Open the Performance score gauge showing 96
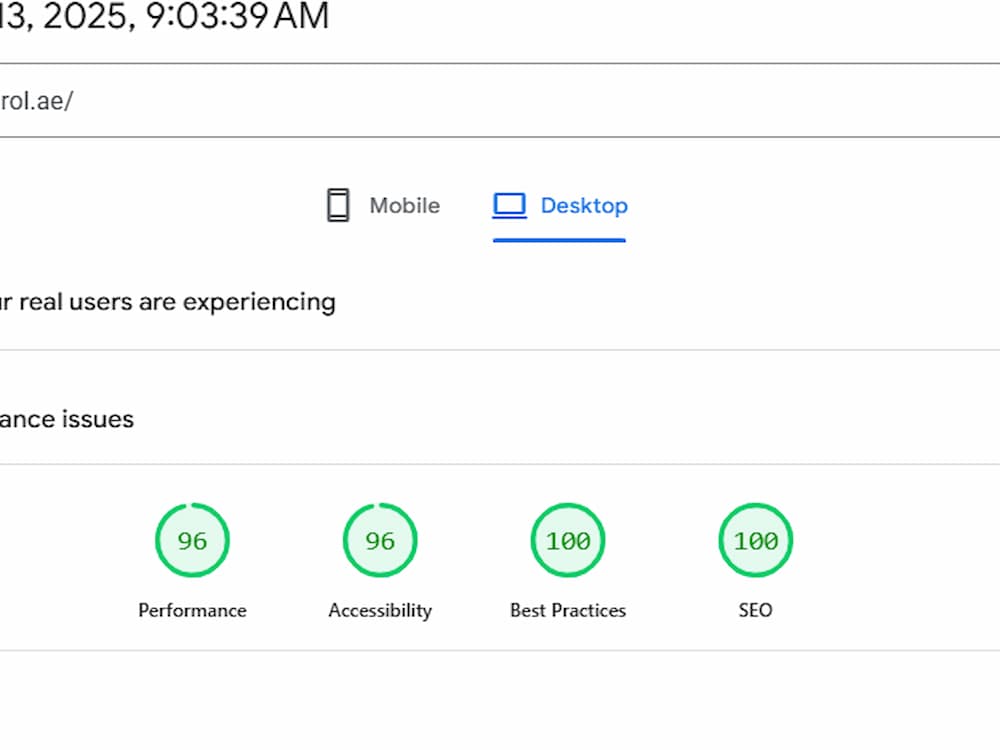 pyautogui.click(x=192, y=540)
